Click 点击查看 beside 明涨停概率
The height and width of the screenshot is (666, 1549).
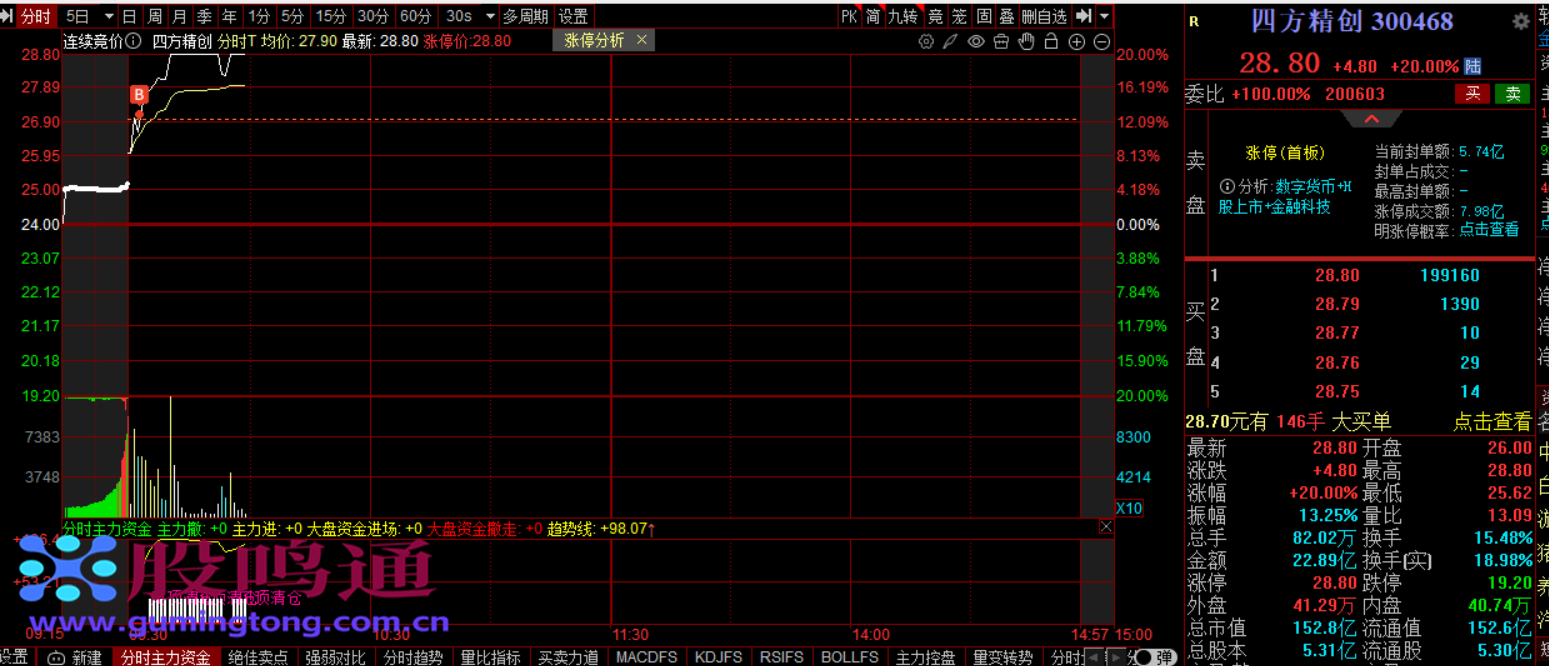(1489, 229)
